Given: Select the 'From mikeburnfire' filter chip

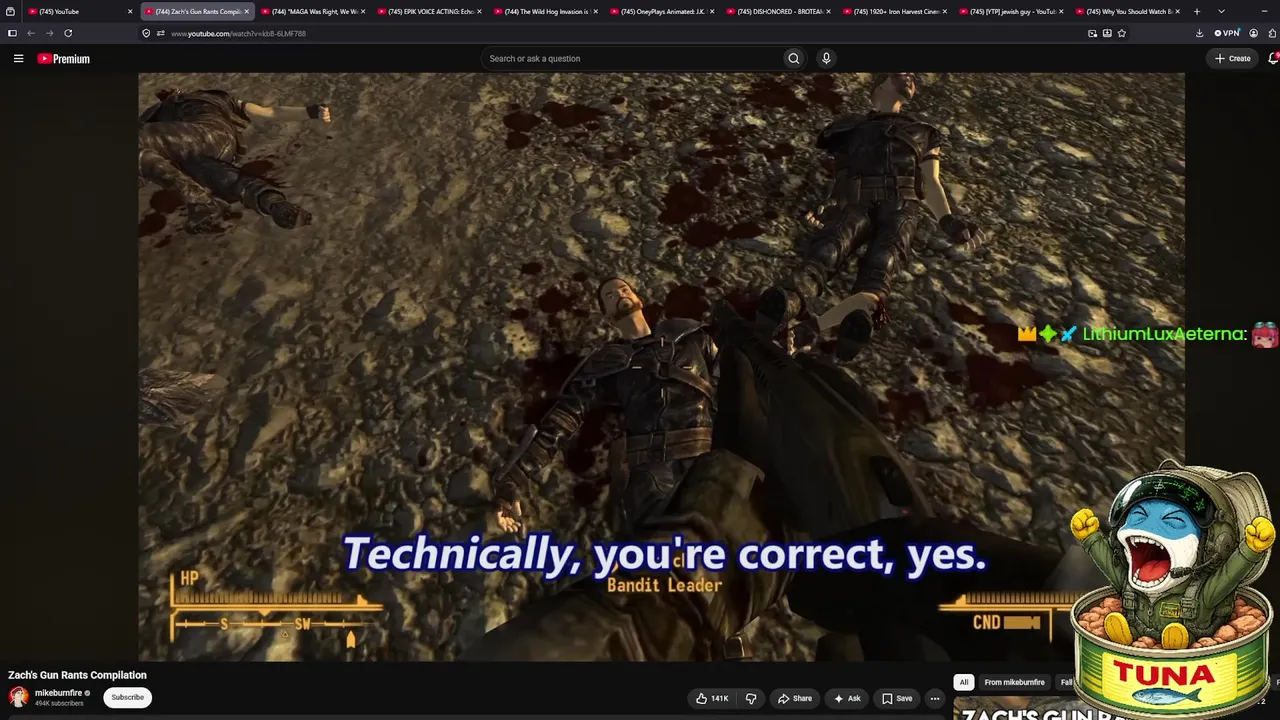Looking at the screenshot, I should (x=1014, y=682).
